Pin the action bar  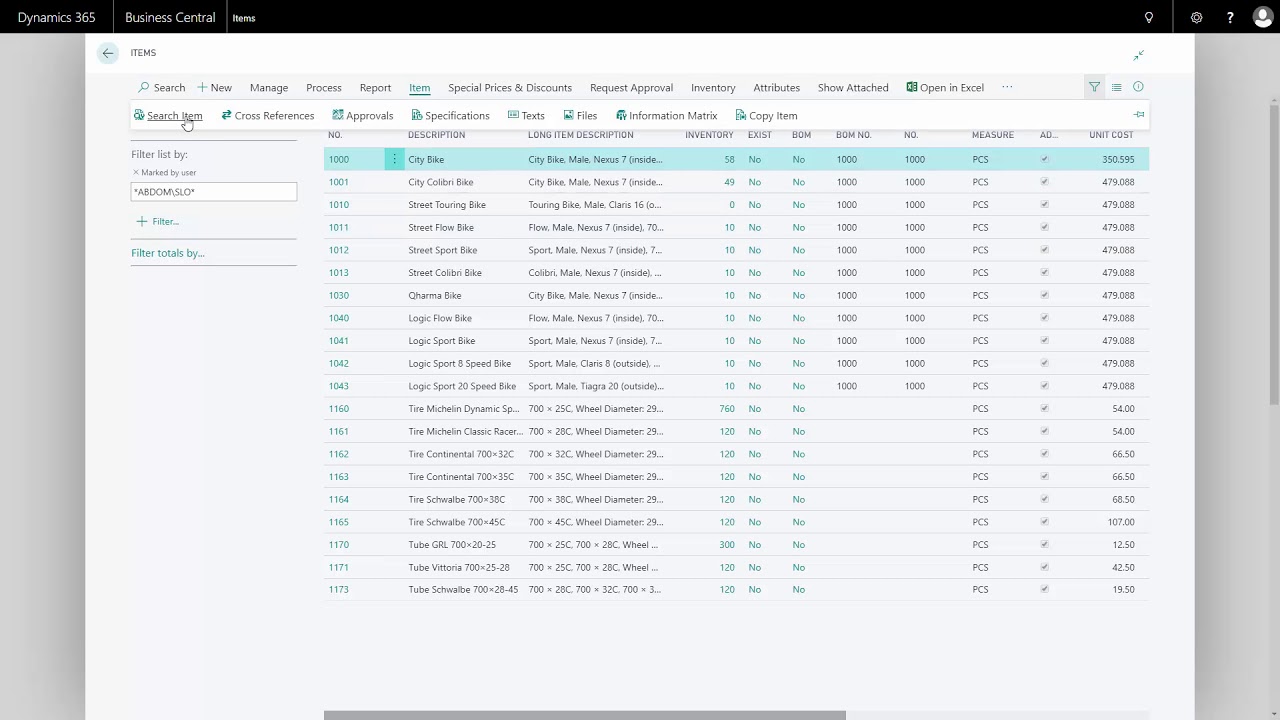1139,115
